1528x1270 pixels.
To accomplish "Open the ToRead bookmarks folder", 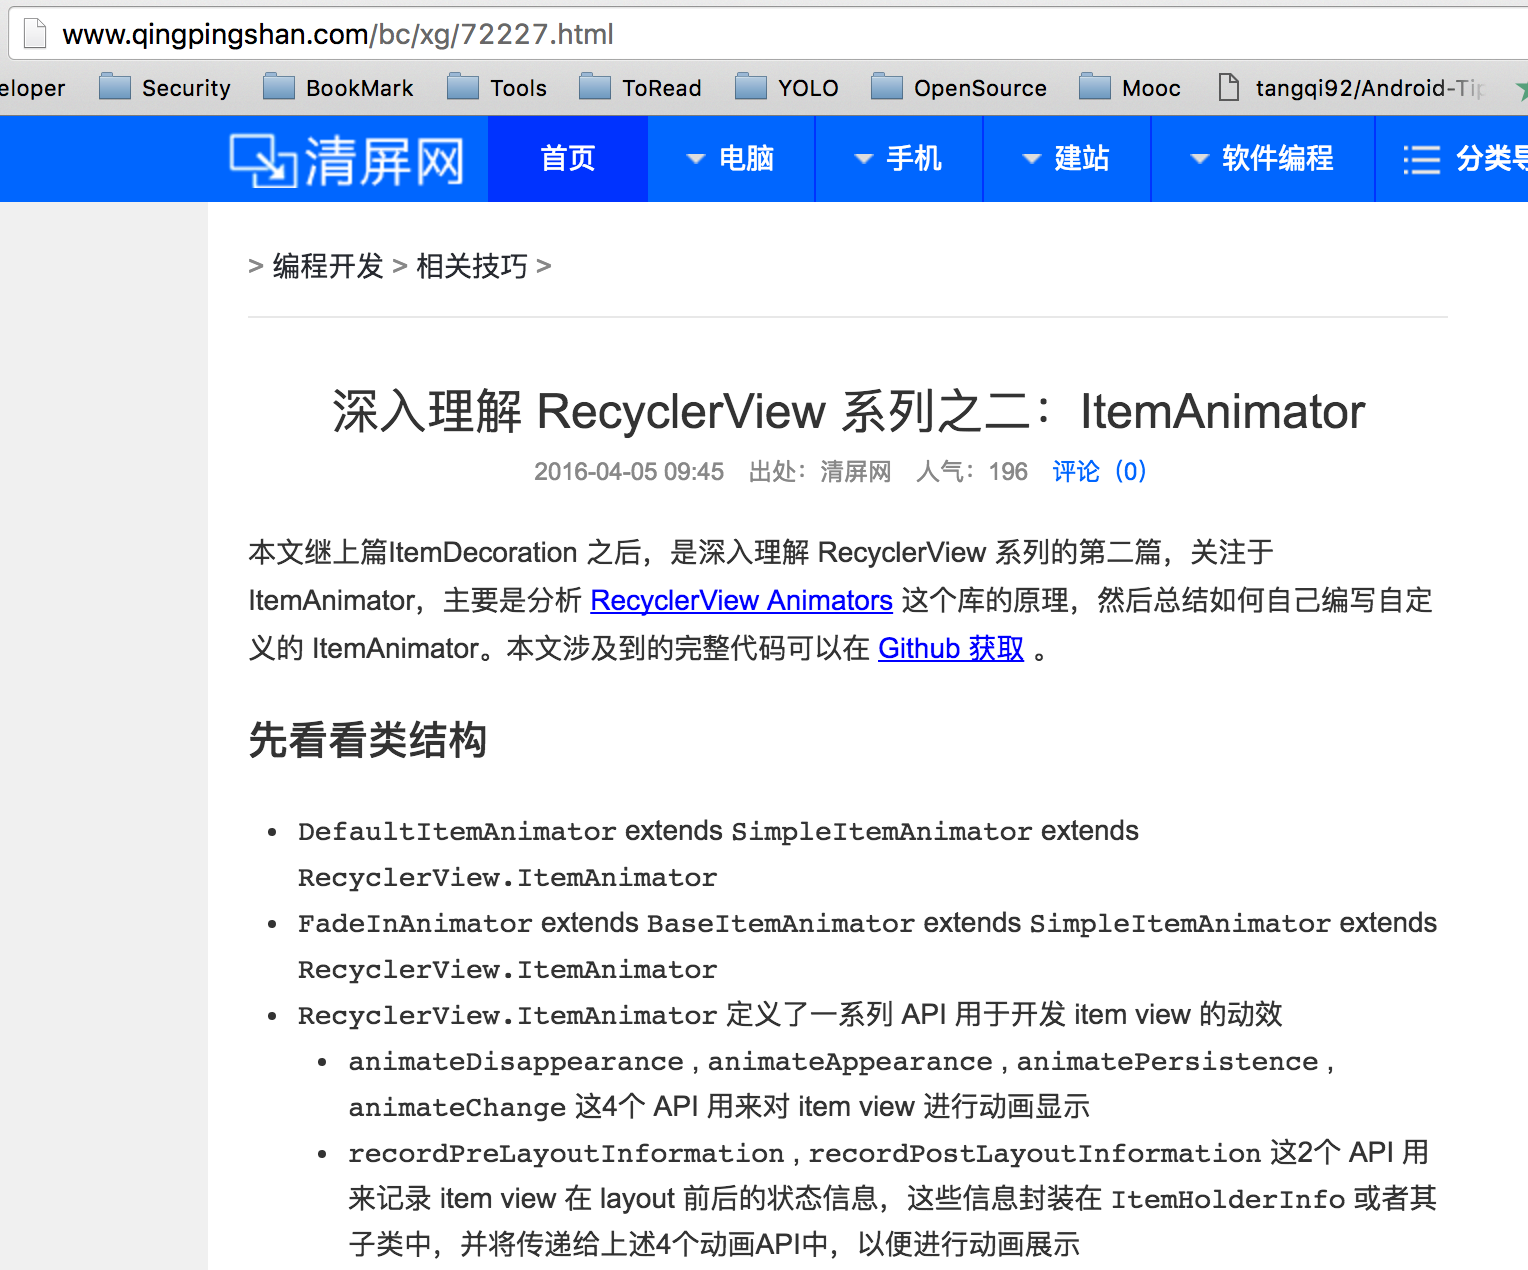I will click(641, 88).
